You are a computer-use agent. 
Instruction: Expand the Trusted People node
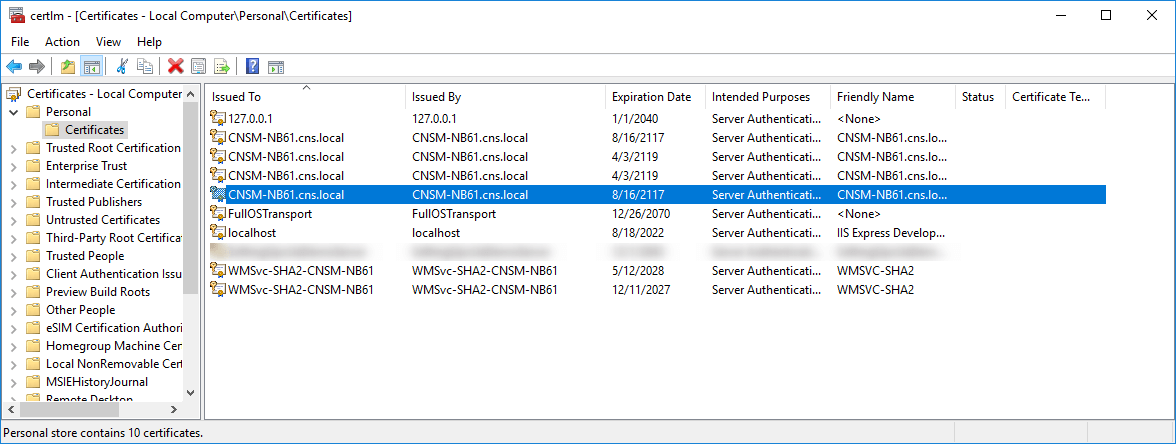14,256
